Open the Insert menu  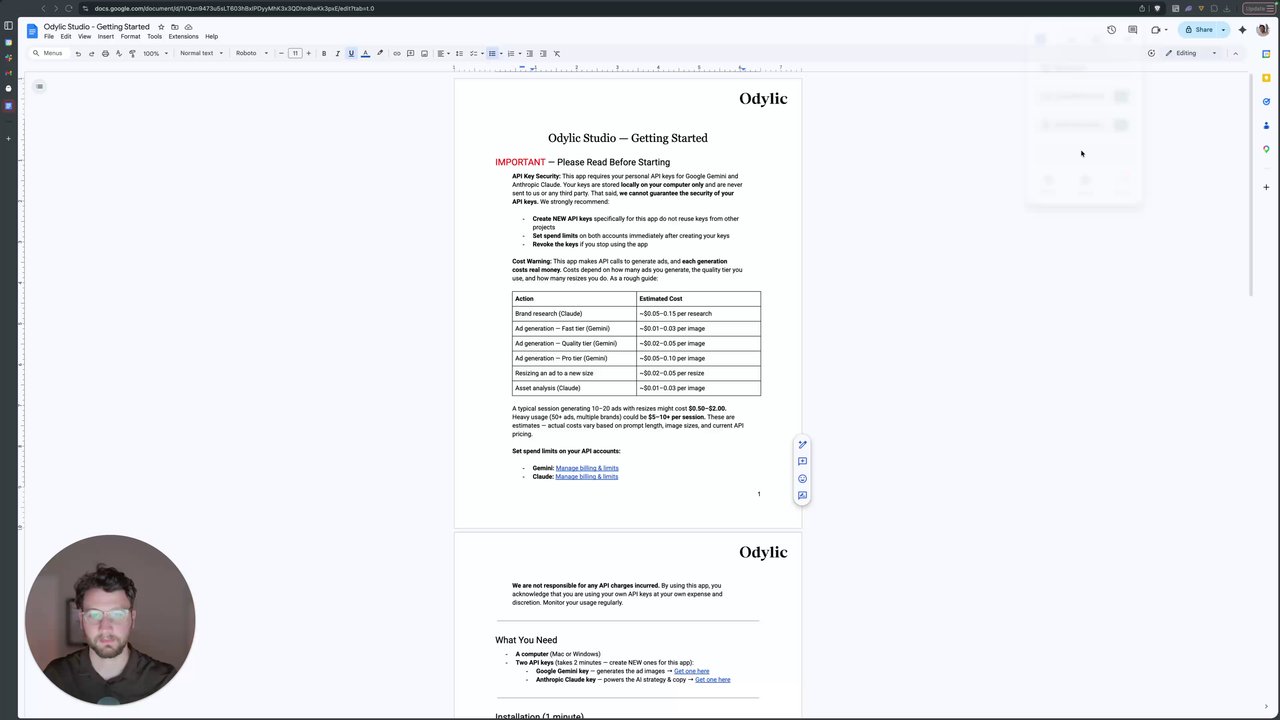coord(105,36)
